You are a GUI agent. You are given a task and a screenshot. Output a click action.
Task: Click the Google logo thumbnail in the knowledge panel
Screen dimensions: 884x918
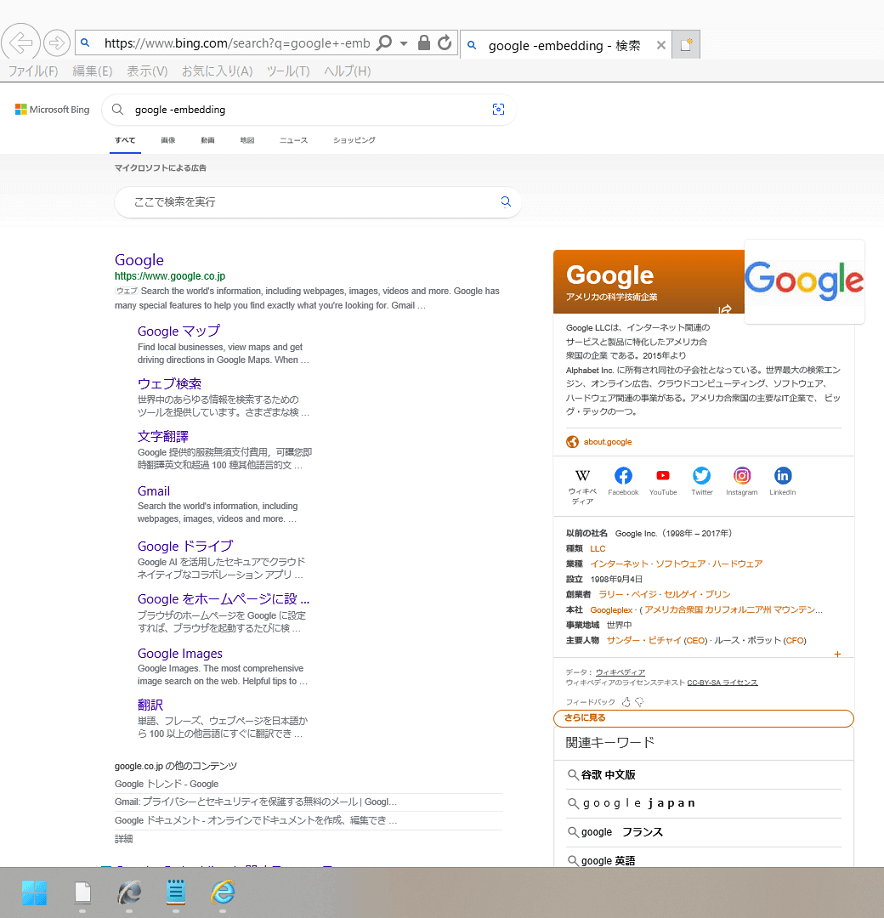coord(804,282)
